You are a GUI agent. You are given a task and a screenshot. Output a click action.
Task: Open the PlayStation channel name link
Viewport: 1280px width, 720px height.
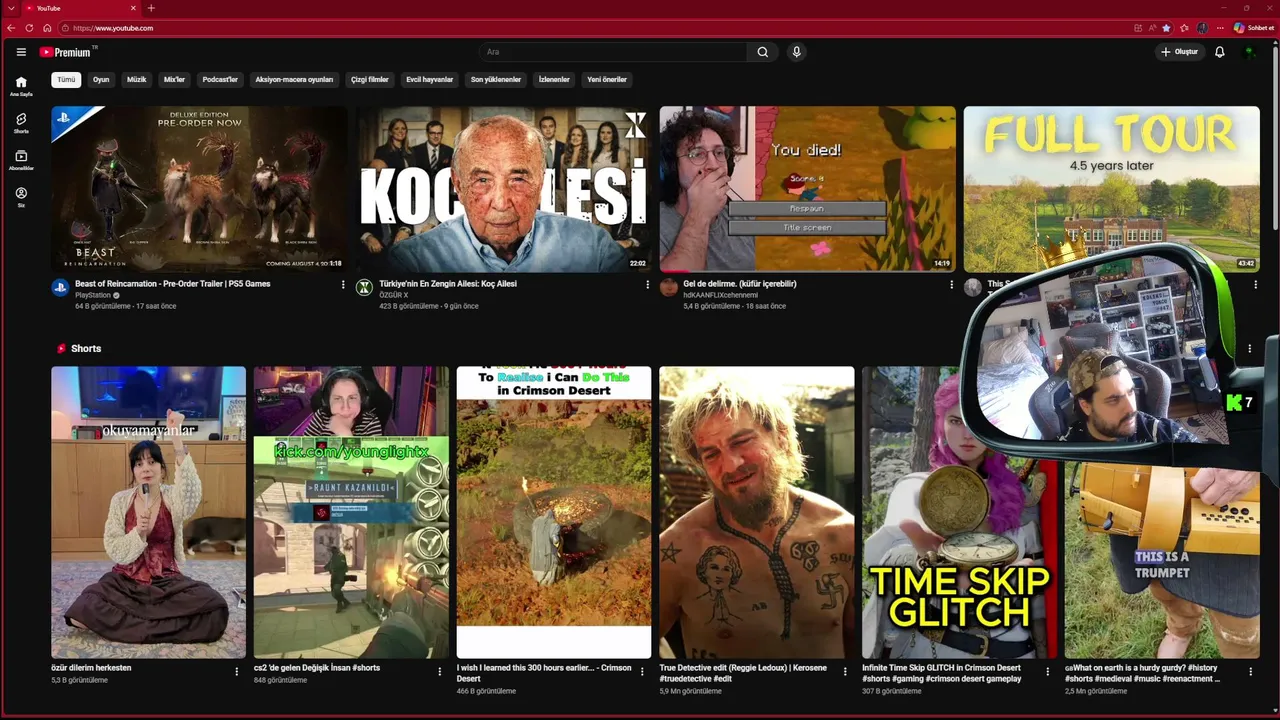pyautogui.click(x=93, y=296)
